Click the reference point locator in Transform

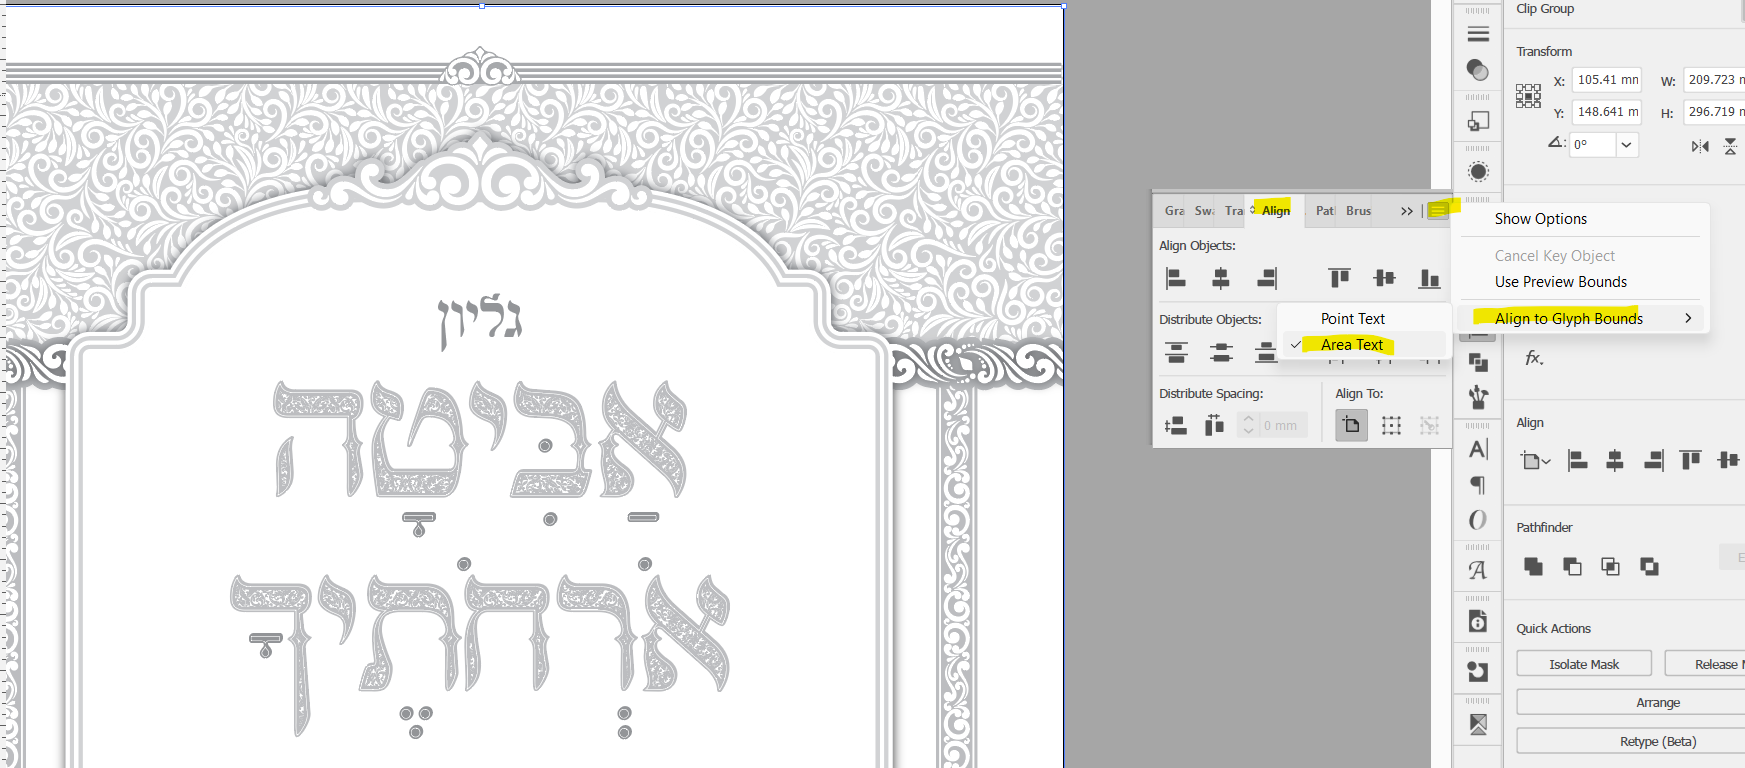pyautogui.click(x=1528, y=96)
